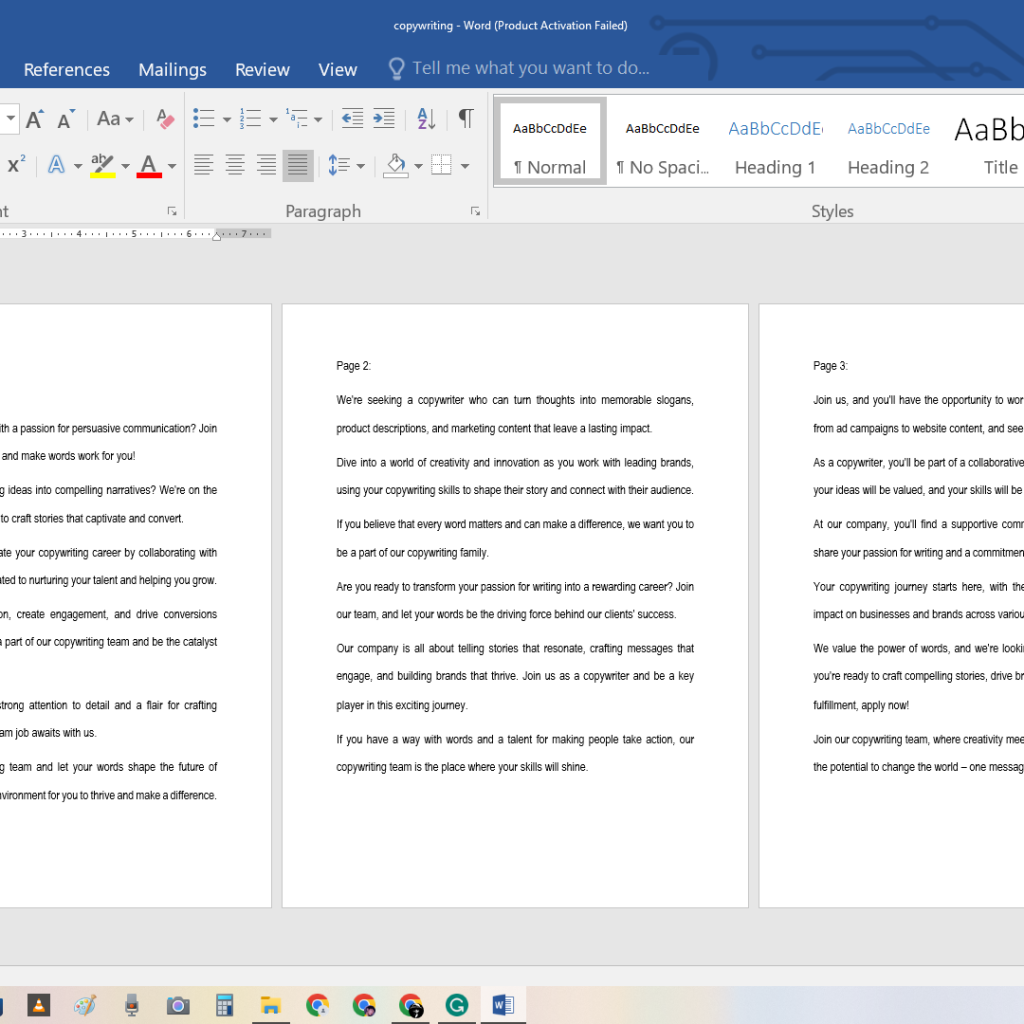Expand the numbering library dropdown arrow

tap(273, 120)
